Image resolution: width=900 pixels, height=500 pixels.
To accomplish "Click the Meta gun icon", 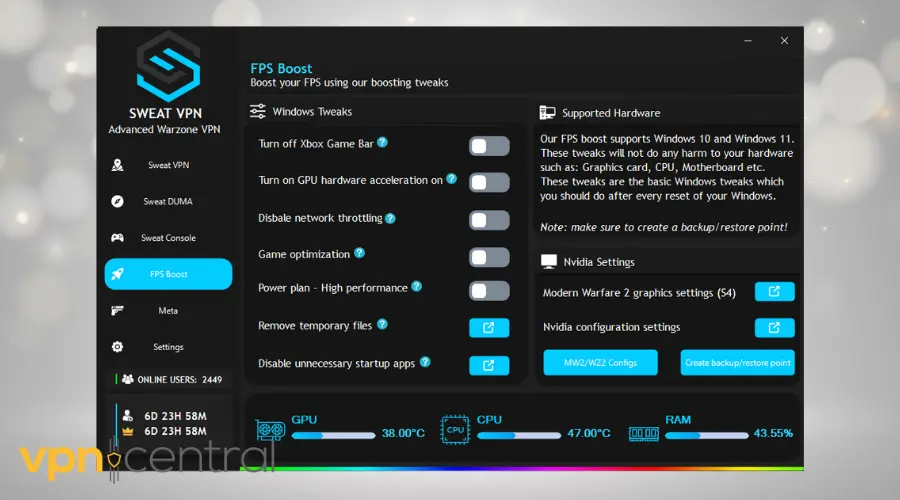I will click(117, 311).
